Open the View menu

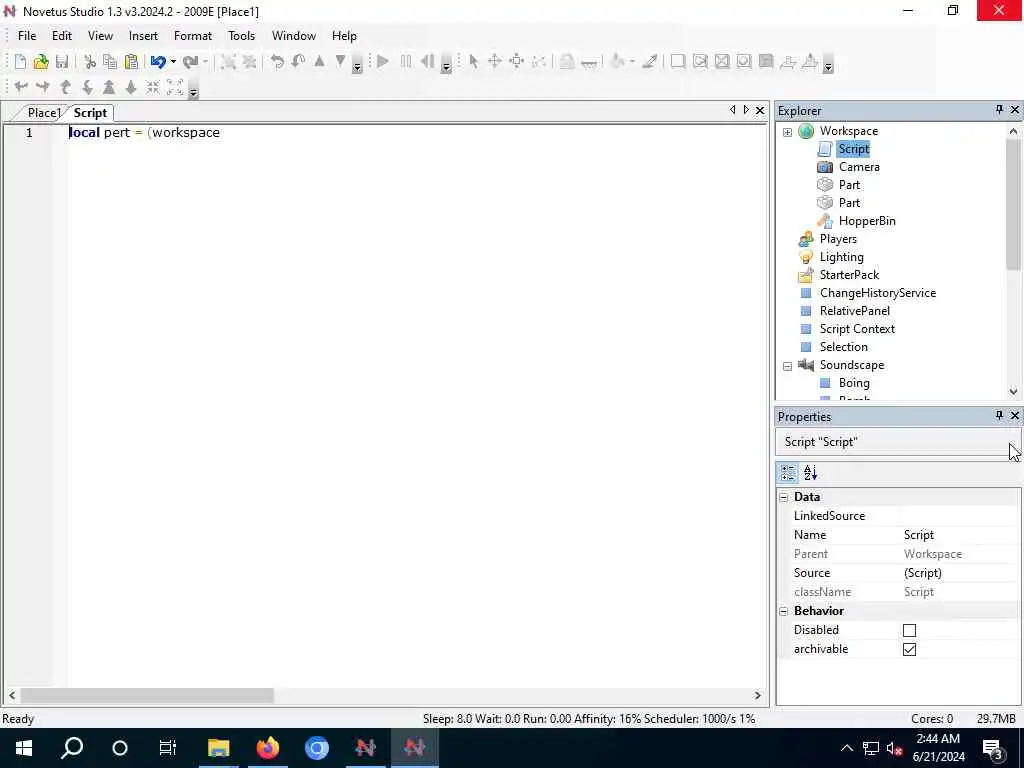(100, 36)
